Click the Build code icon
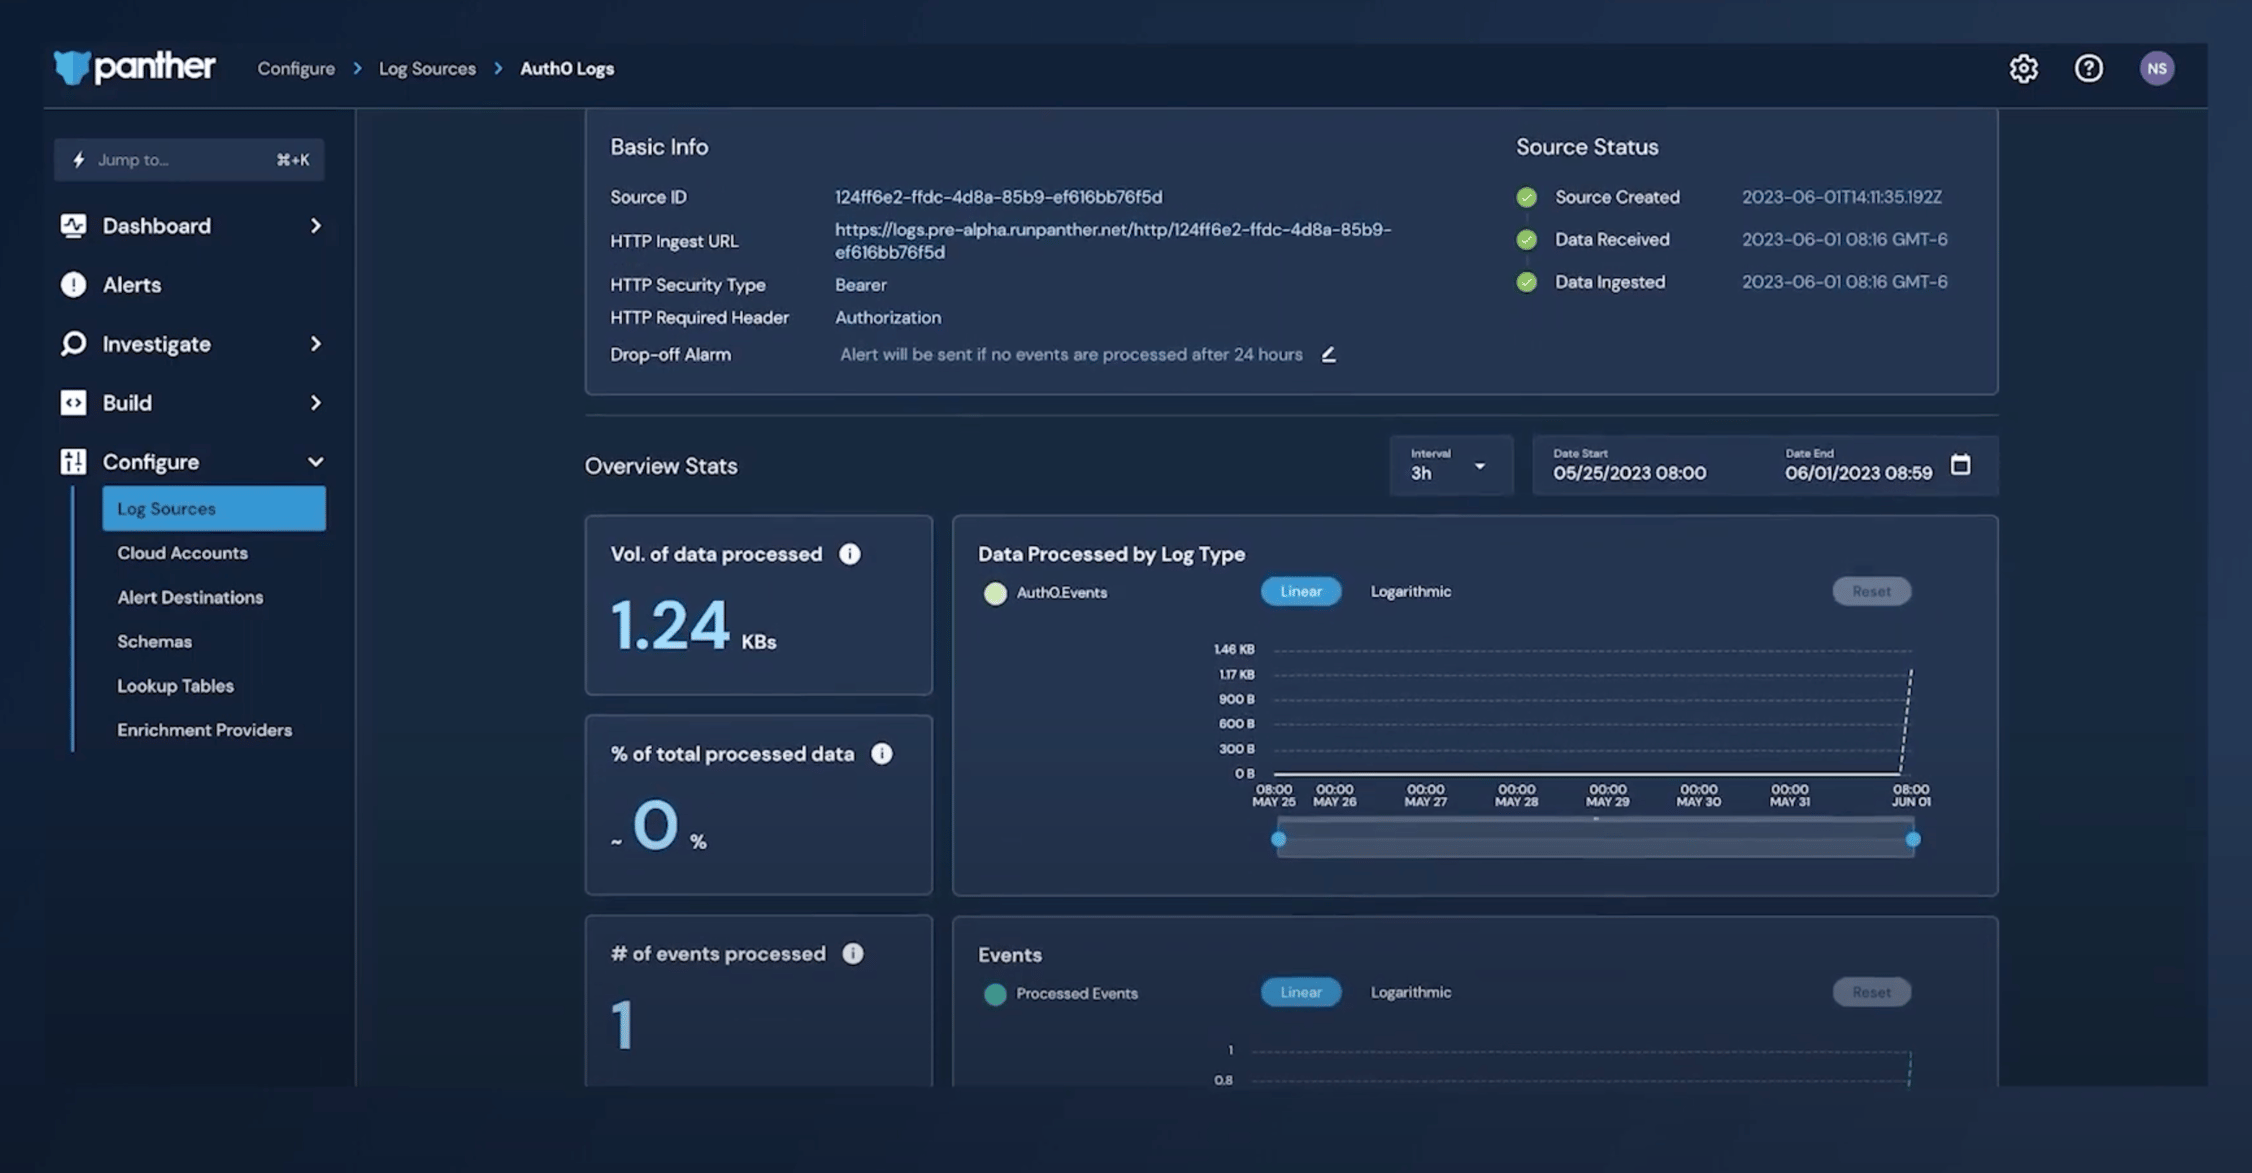Screen dimensions: 2252x1173 pos(73,403)
